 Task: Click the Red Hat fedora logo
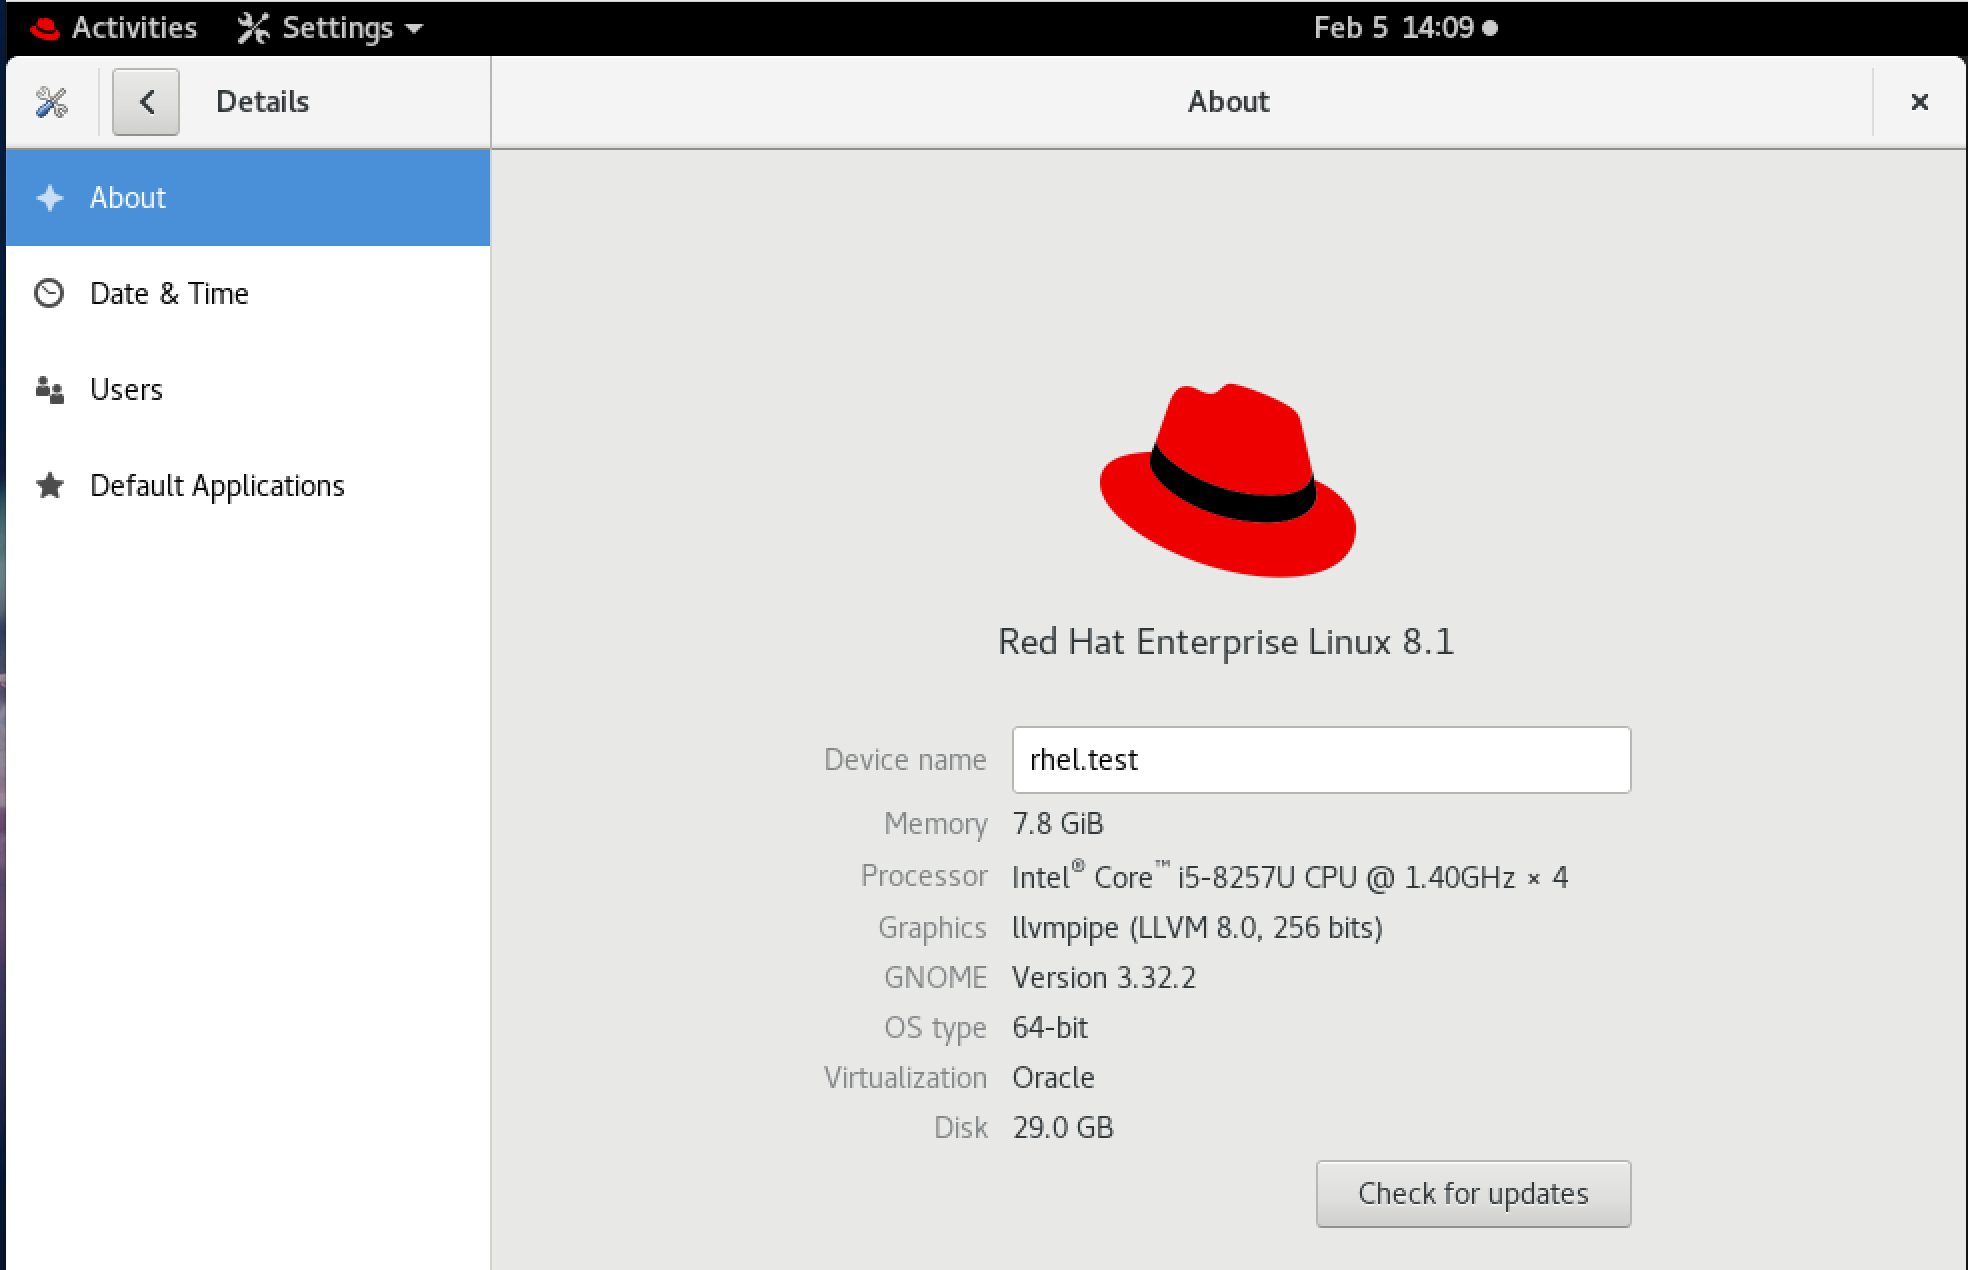pos(1228,480)
